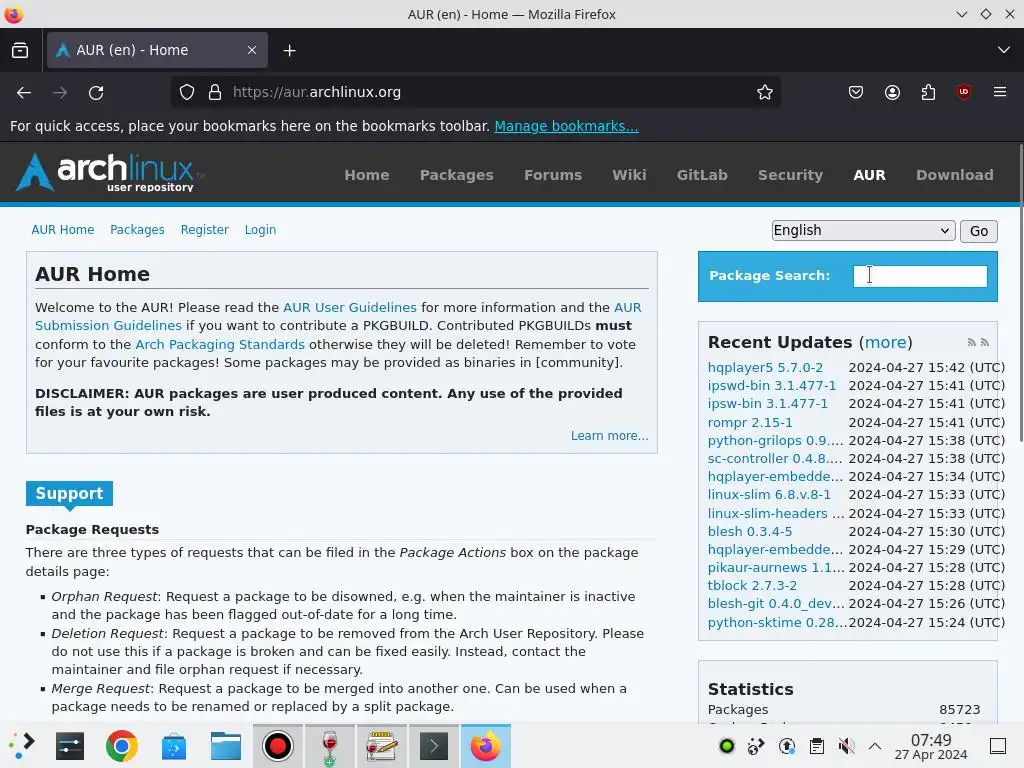Open the AUR User Guidelines link
This screenshot has width=1024, height=768.
(x=349, y=307)
